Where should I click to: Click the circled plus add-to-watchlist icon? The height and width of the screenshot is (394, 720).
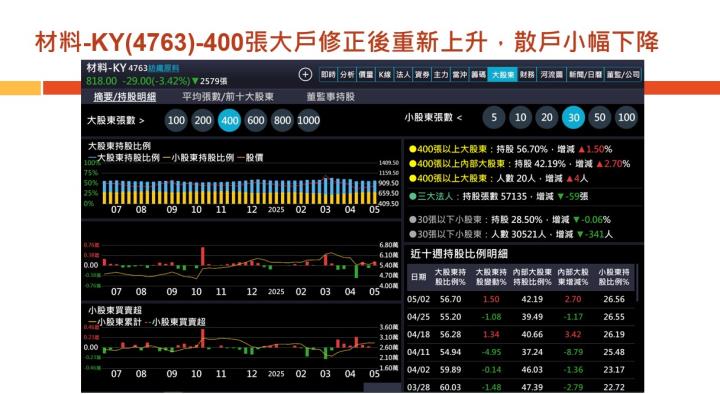click(305, 74)
